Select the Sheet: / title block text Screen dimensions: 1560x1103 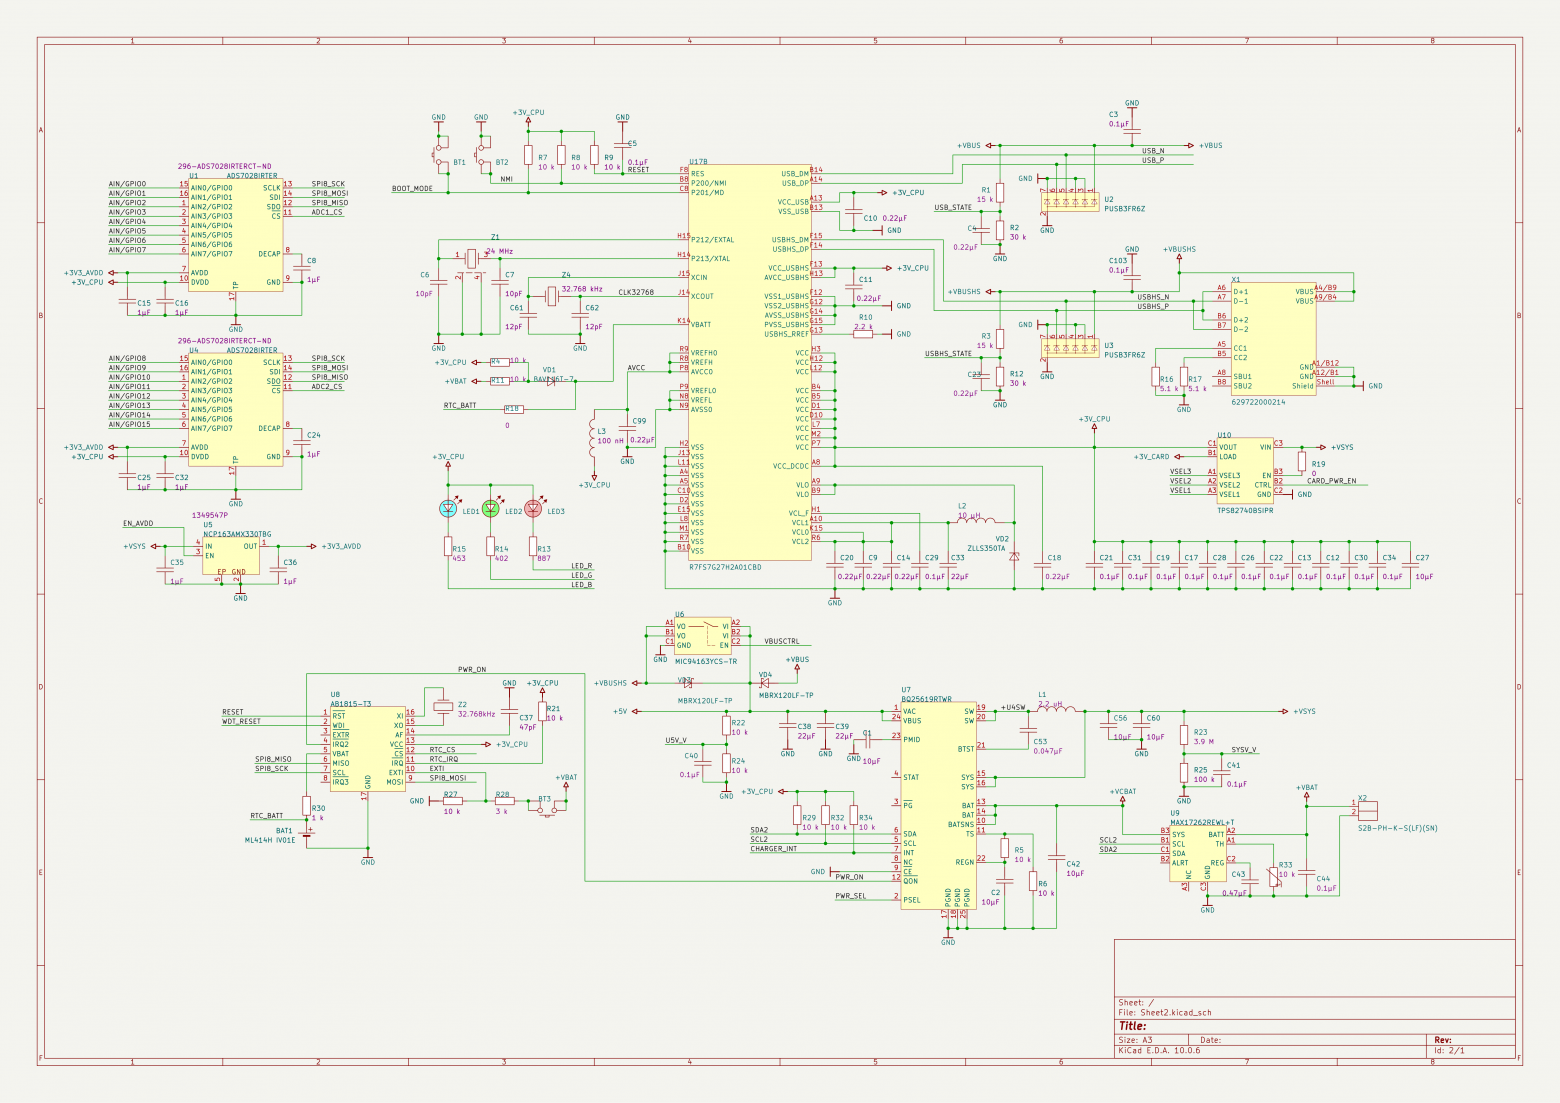click(x=1137, y=1003)
